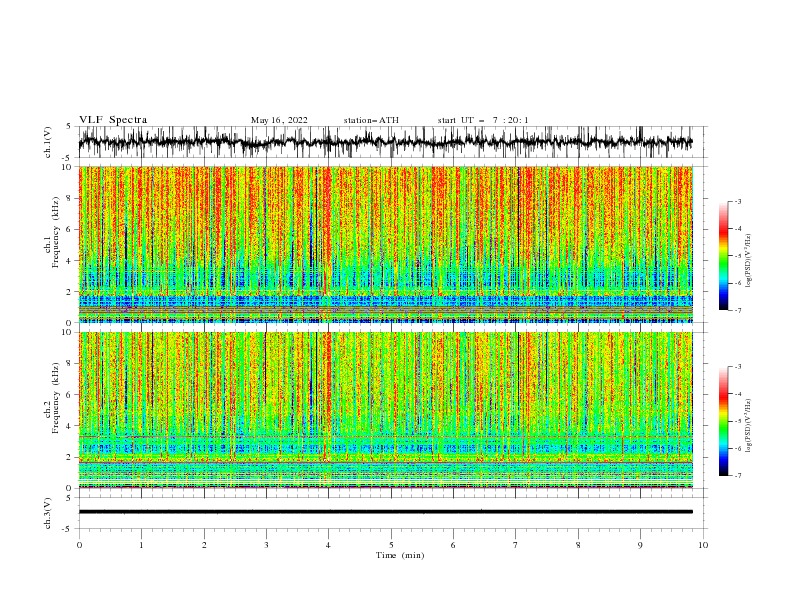Click the "1" tick on the time axis

[x=141, y=545]
